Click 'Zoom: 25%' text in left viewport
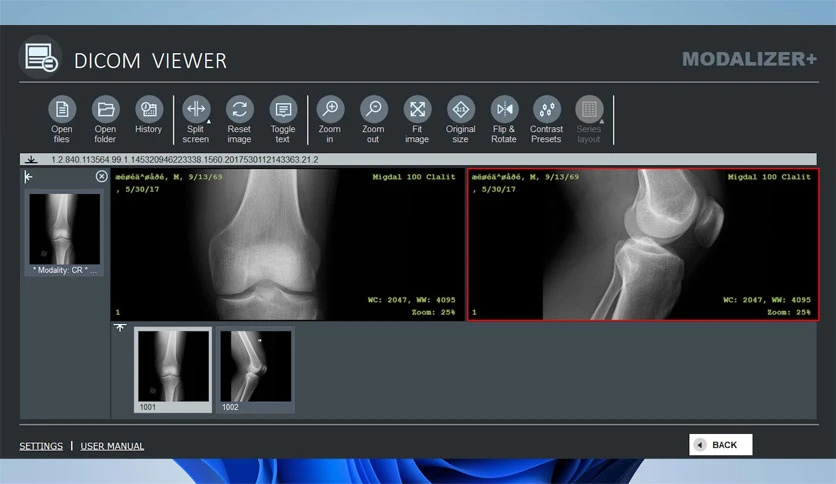836x484 pixels. point(433,312)
